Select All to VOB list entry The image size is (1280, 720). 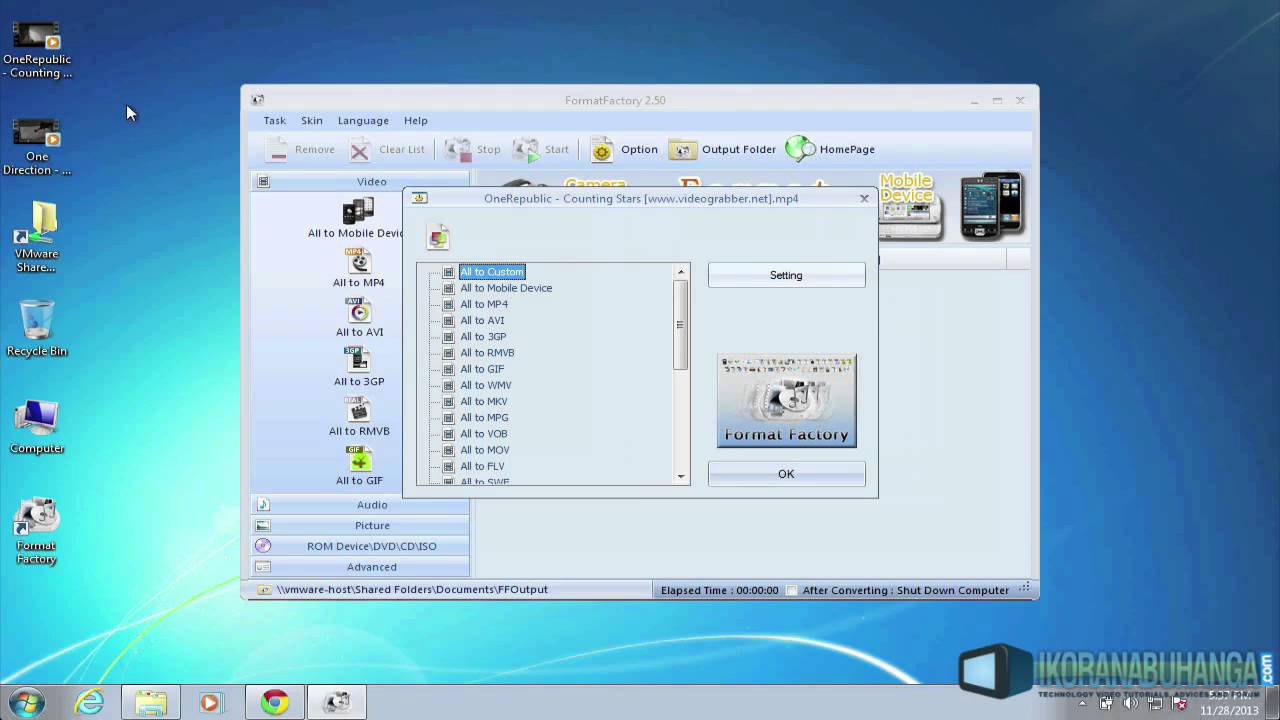click(x=484, y=434)
